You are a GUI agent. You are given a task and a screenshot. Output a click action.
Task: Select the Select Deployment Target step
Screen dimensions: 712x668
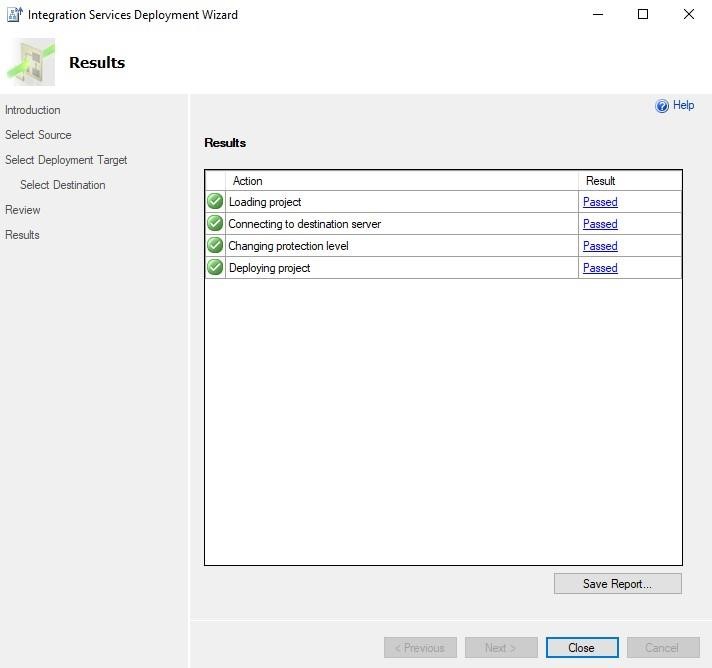coord(66,160)
